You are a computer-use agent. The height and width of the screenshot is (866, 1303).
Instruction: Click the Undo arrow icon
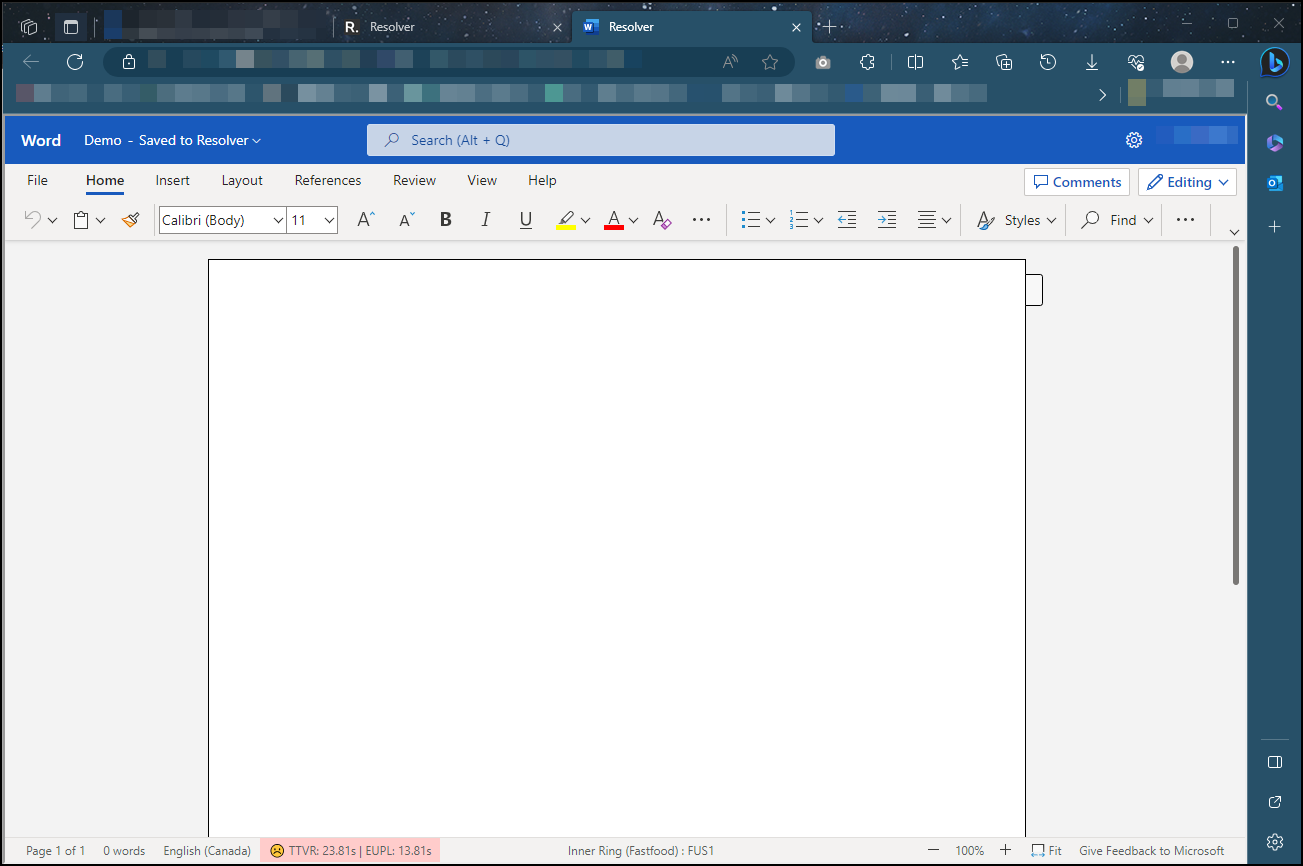[33, 220]
